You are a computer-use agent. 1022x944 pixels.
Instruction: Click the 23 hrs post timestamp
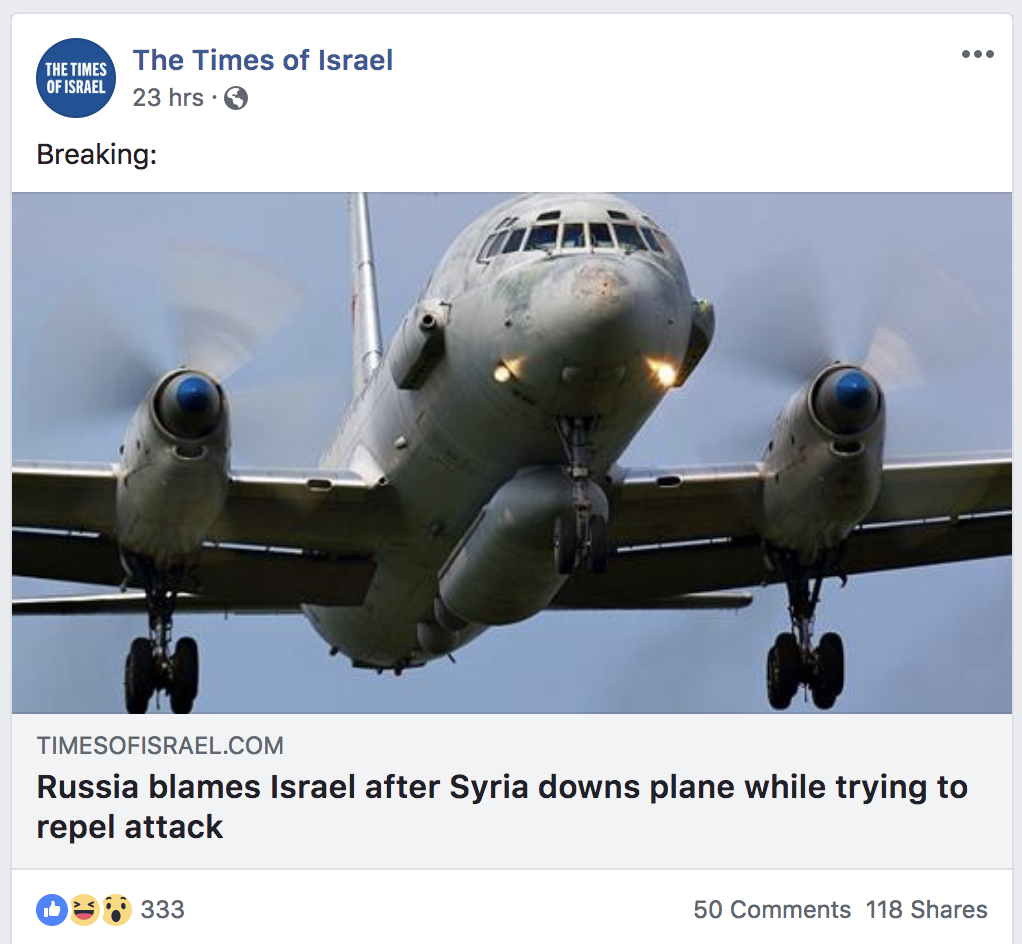tap(168, 98)
